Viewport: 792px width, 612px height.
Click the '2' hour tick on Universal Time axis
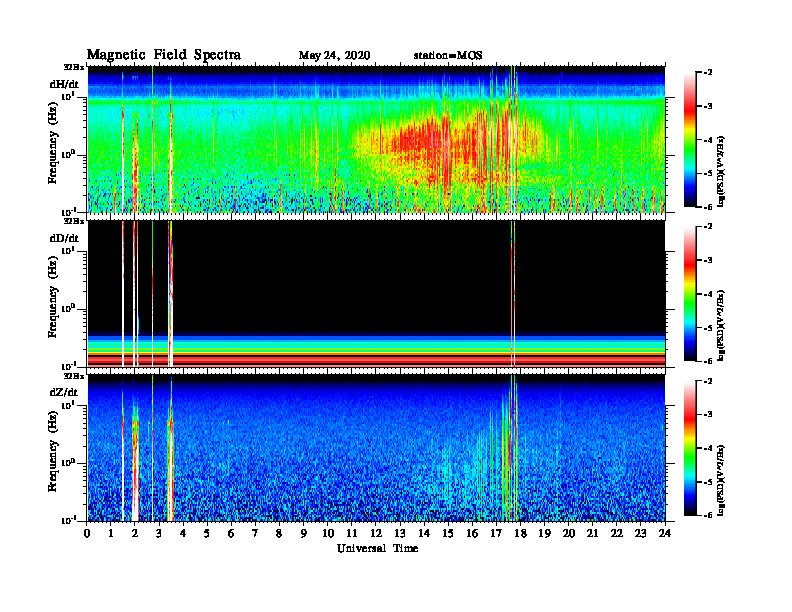(x=135, y=533)
